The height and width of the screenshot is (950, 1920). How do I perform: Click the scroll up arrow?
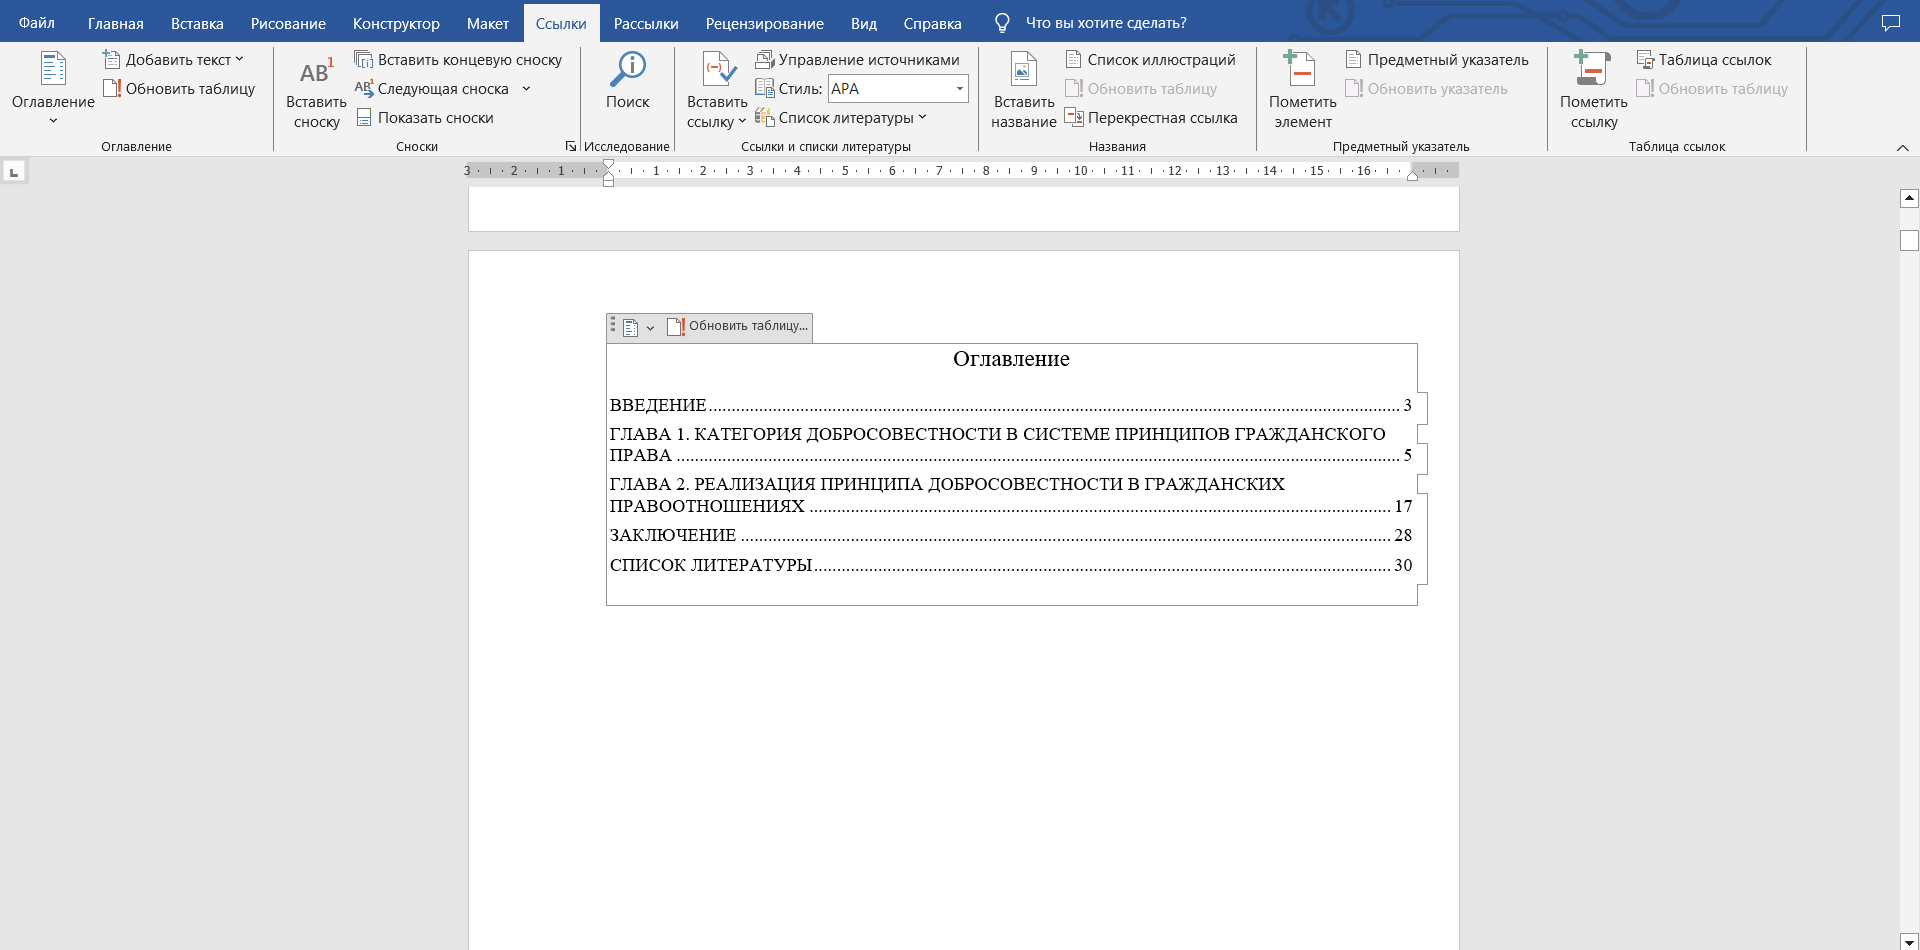(1909, 198)
